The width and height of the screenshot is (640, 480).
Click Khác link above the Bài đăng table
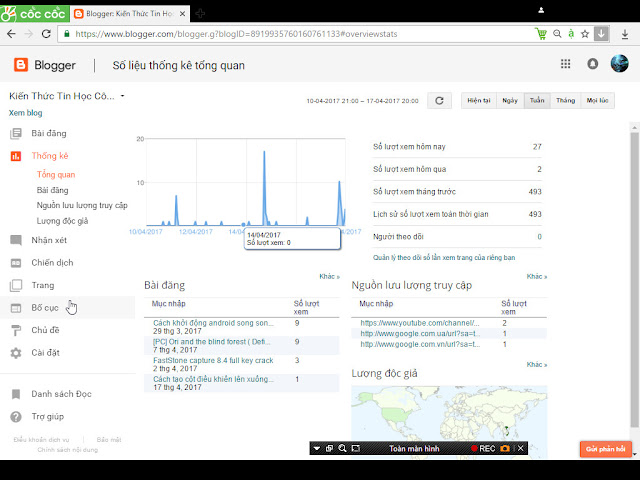pos(329,277)
